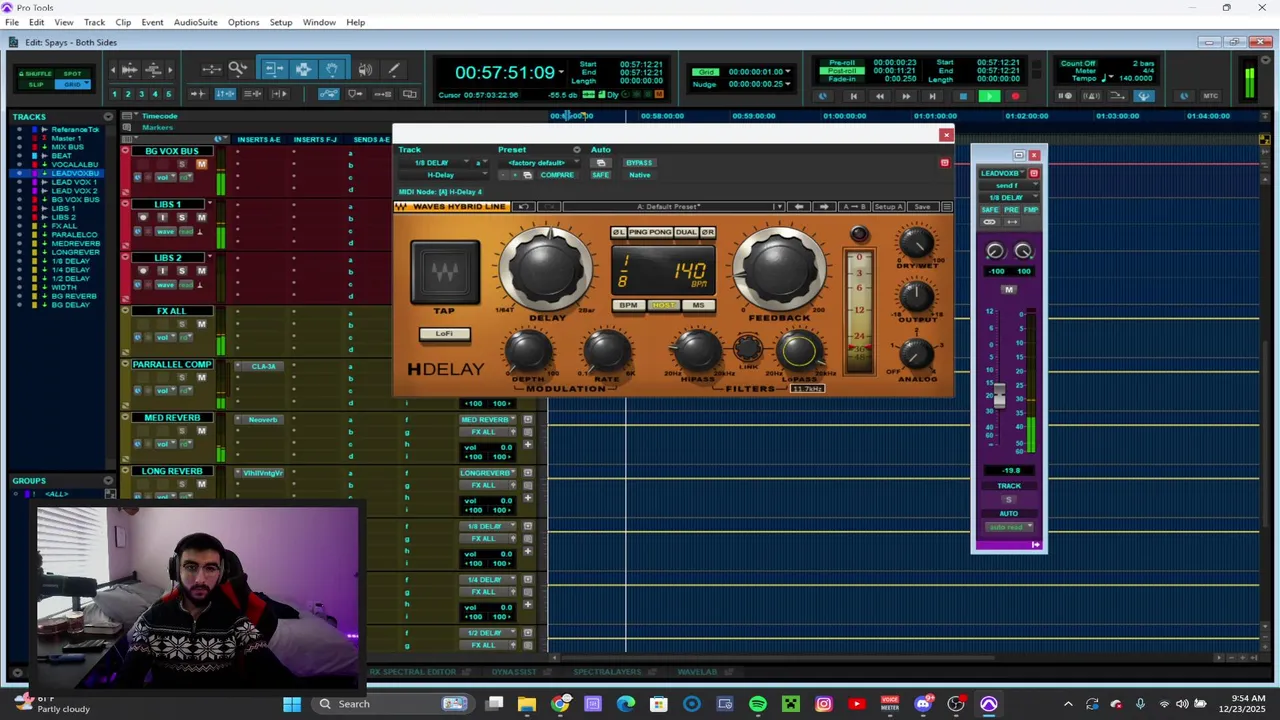Viewport: 1280px width, 720px height.
Task: Click the Stop button in transport
Action: [962, 96]
